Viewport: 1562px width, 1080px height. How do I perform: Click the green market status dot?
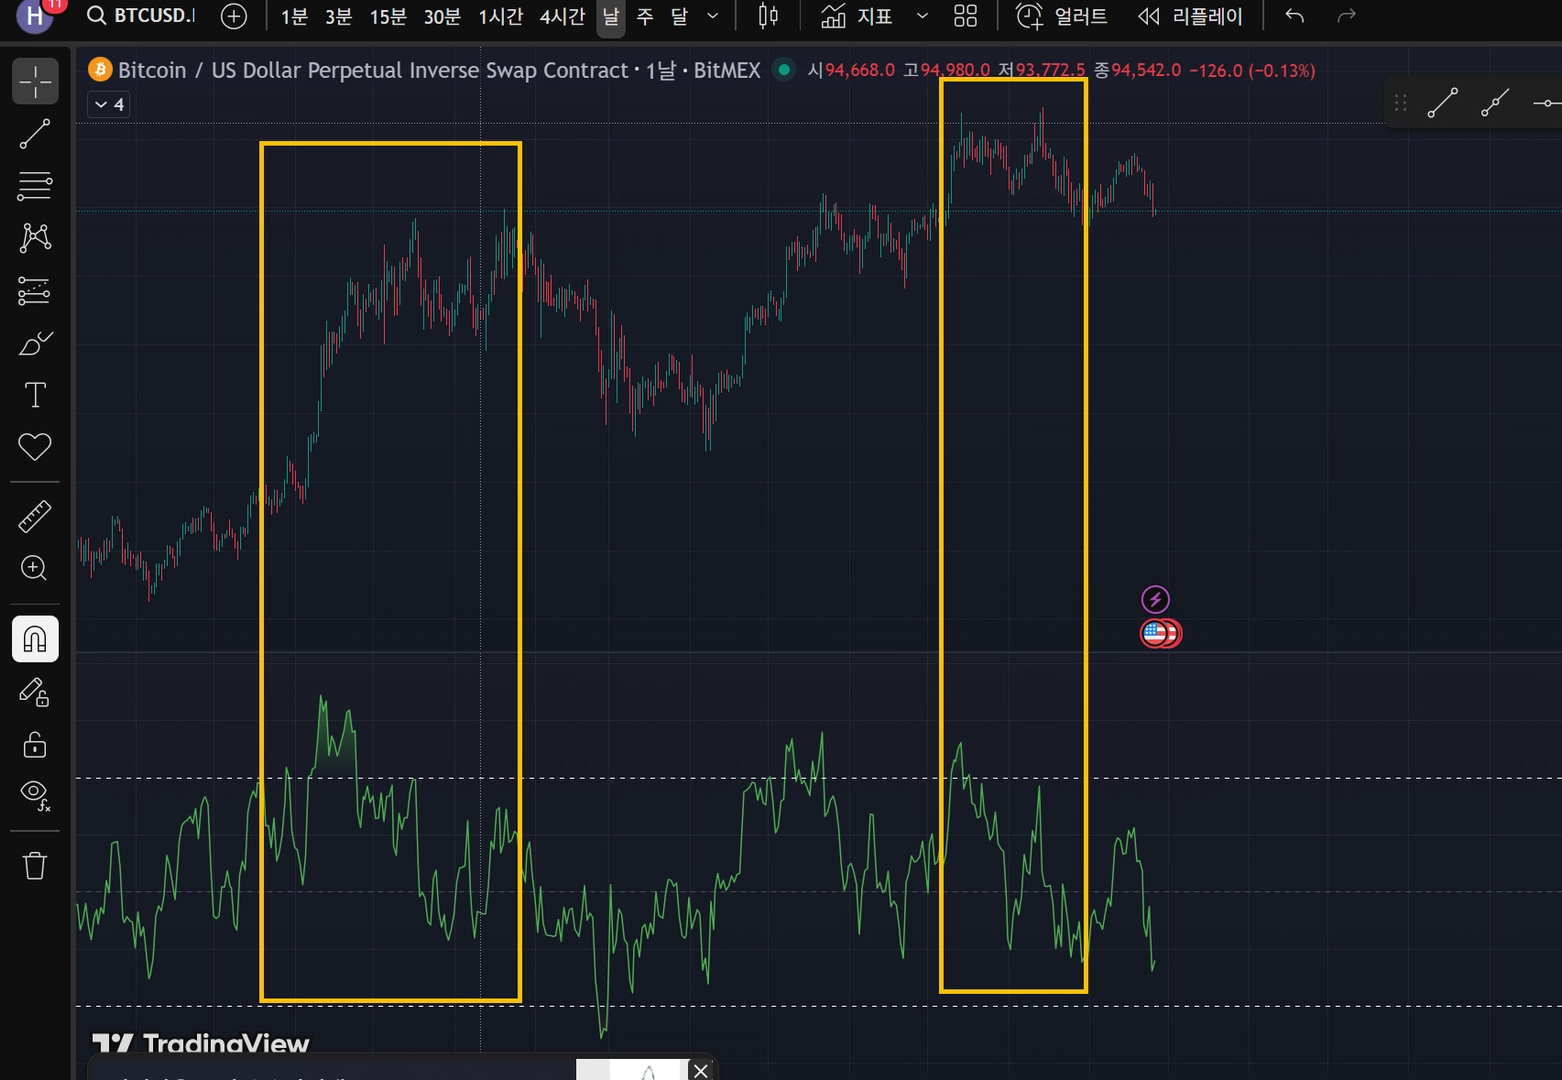pos(784,70)
